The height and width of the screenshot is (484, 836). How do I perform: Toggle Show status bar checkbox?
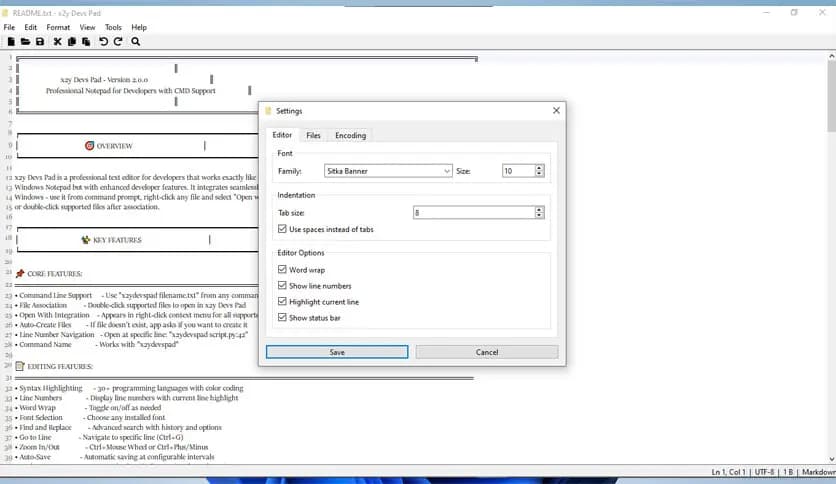click(282, 317)
